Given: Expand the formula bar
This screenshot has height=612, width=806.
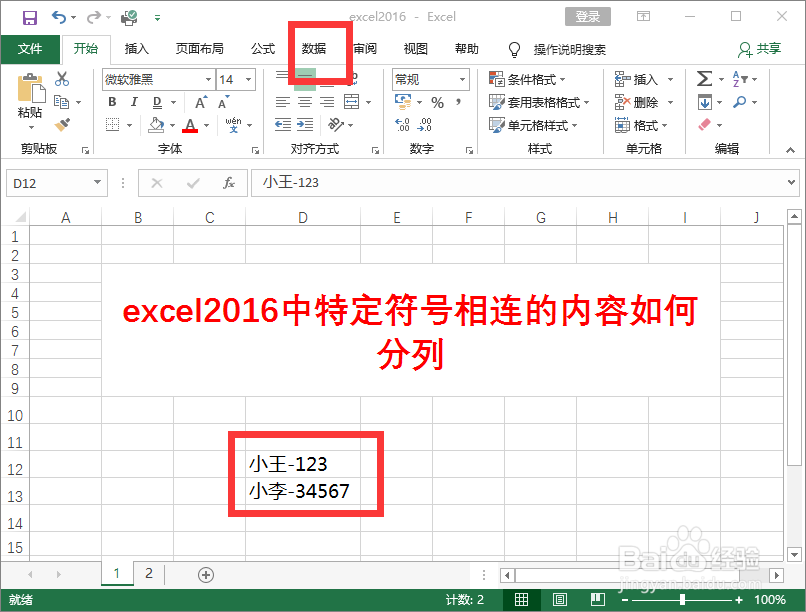Looking at the screenshot, I should (791, 182).
